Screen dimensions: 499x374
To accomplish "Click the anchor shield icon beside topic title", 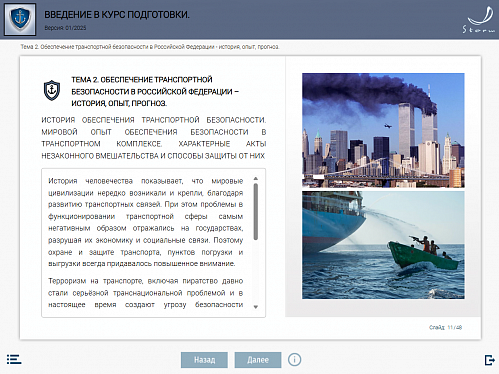I will point(52,90).
